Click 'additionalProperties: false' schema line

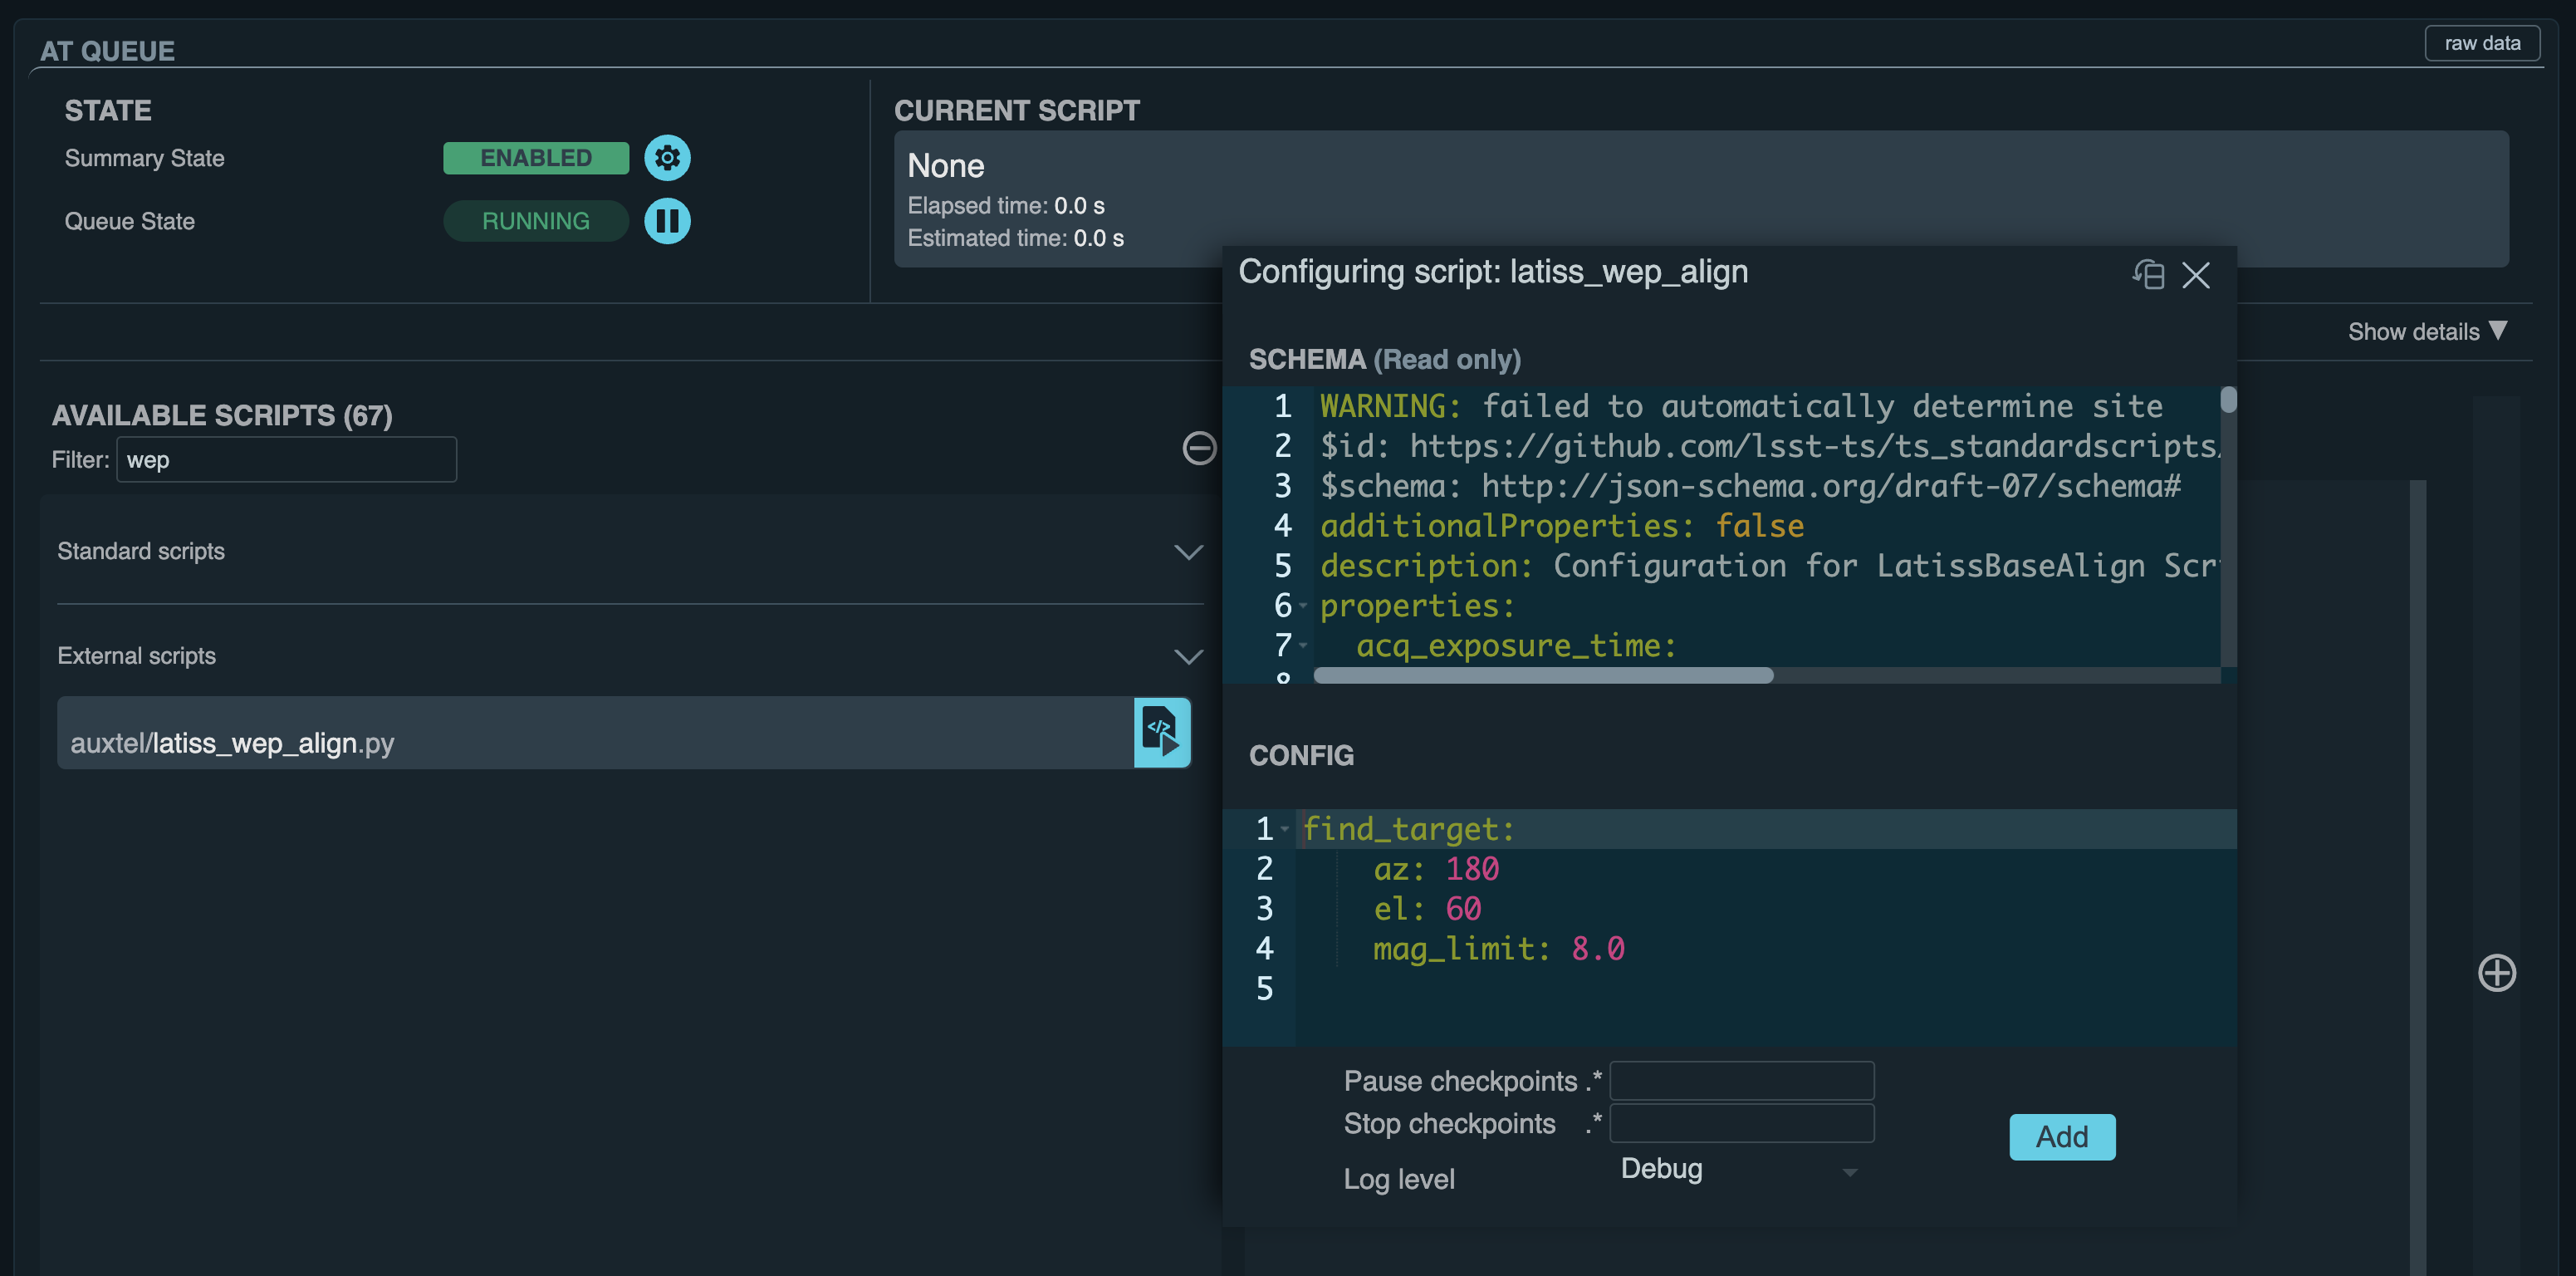click(1562, 526)
